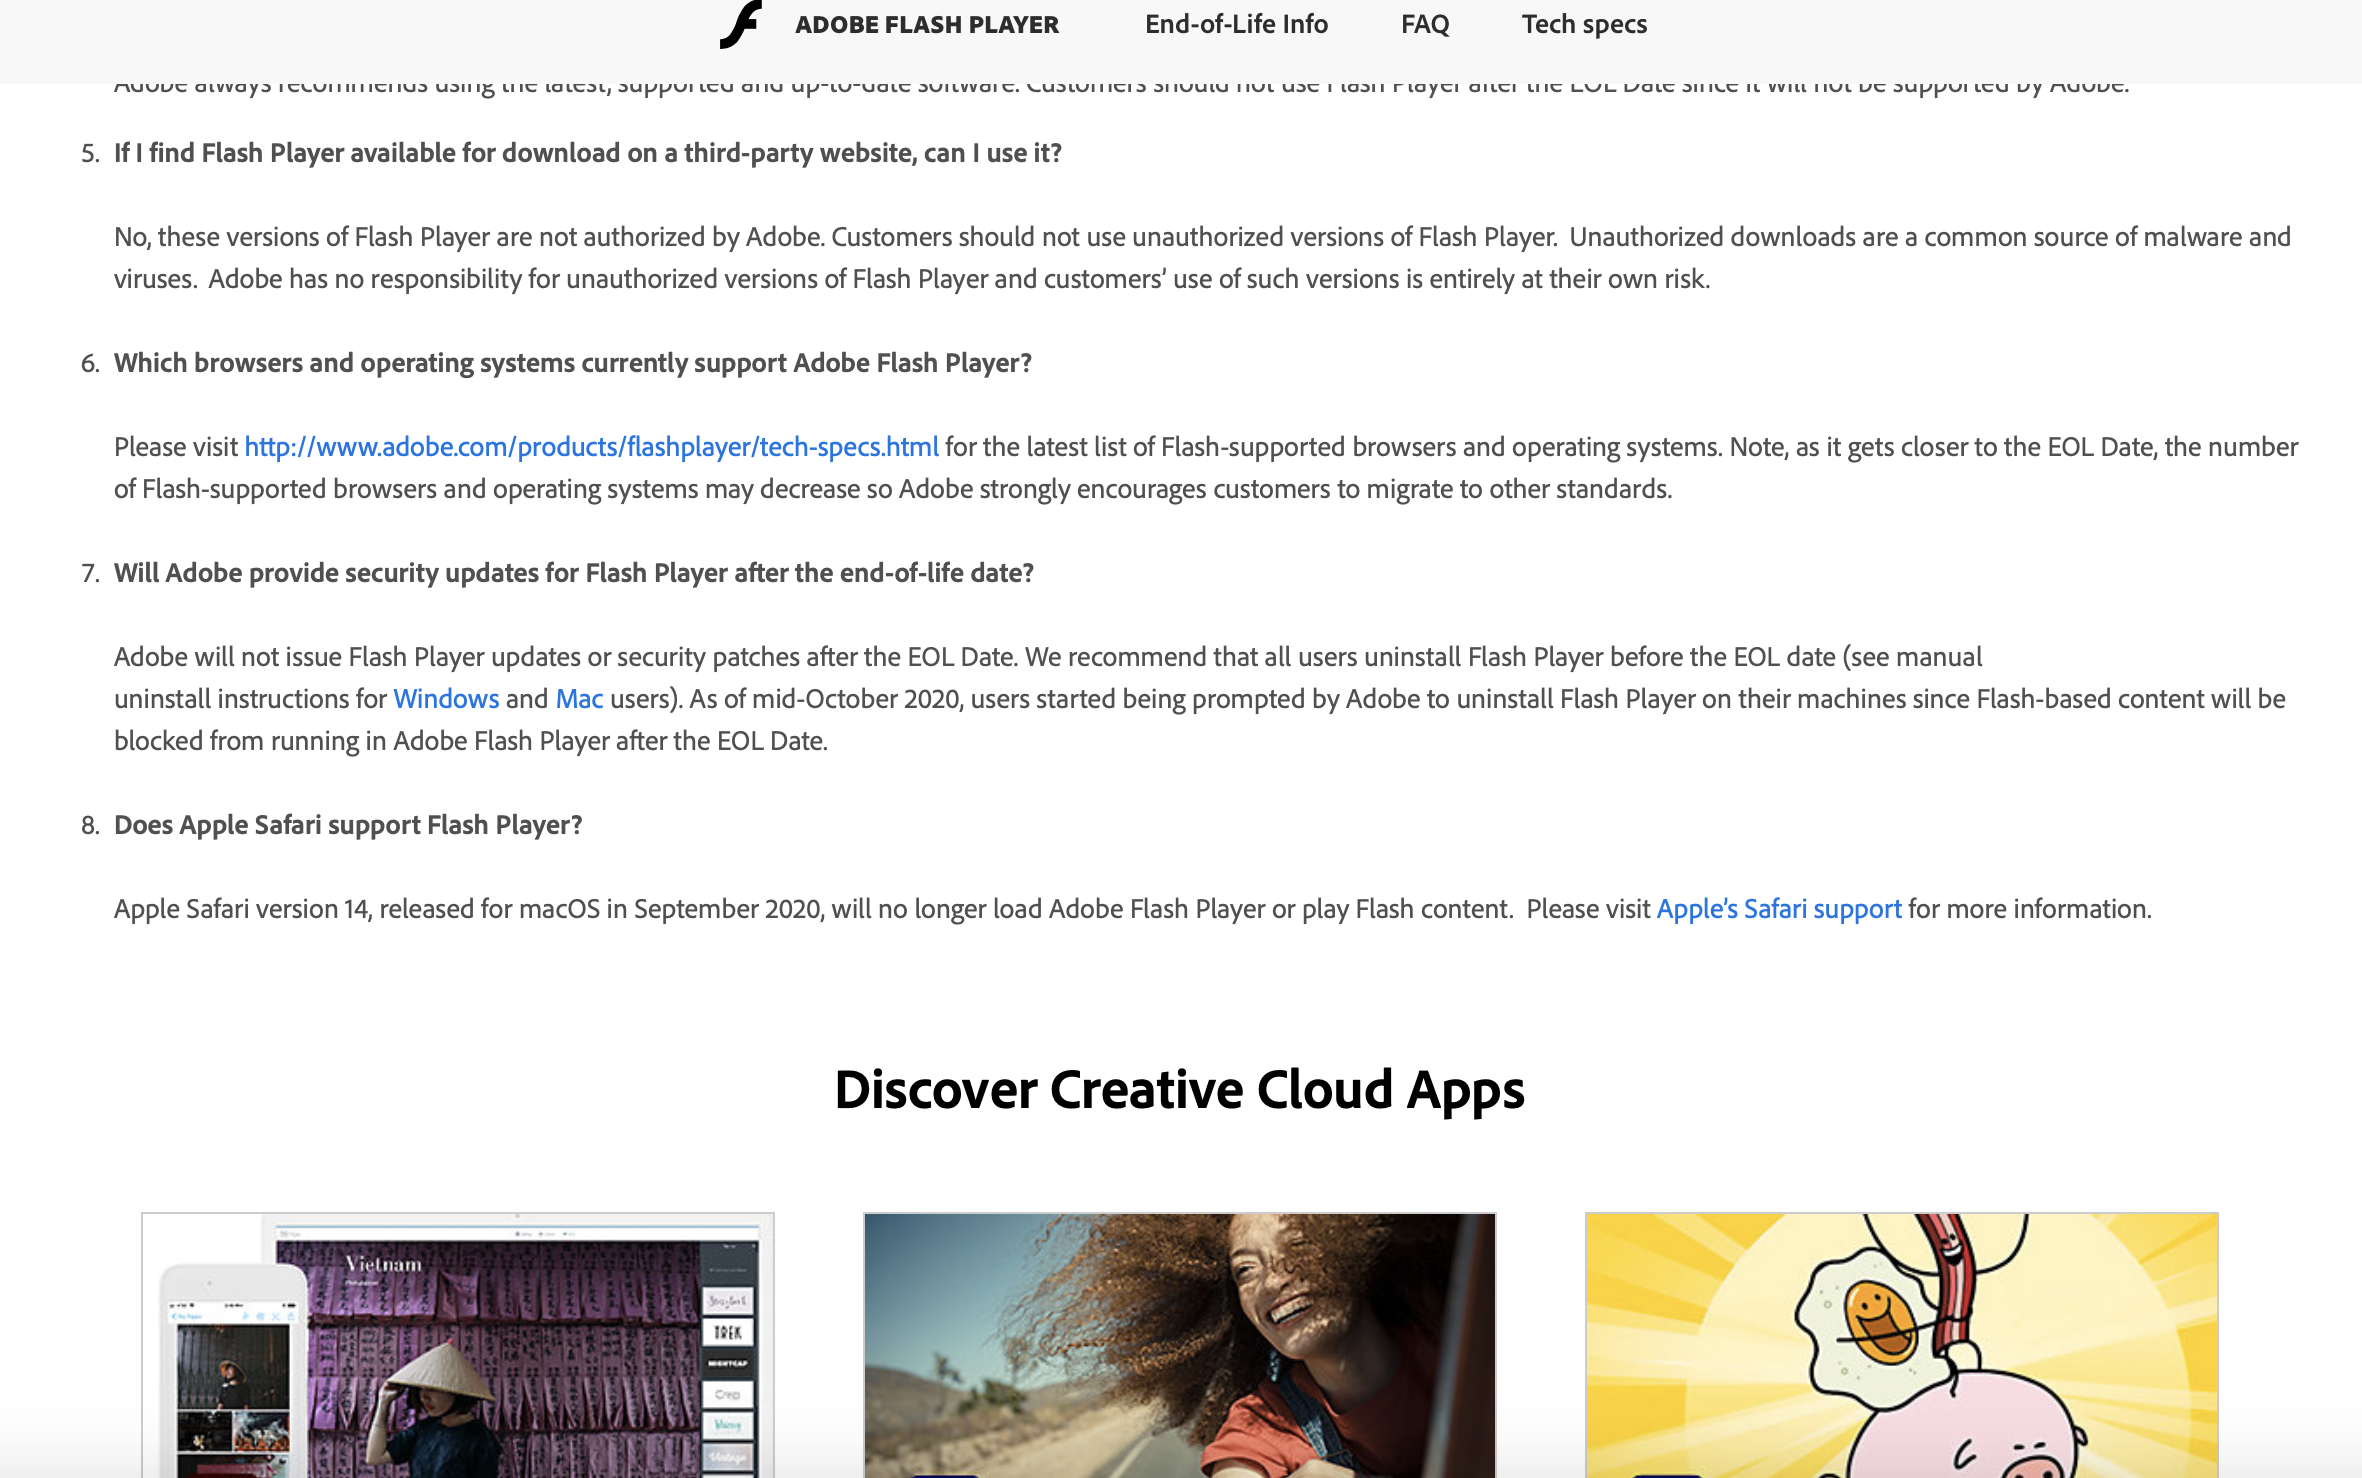Image resolution: width=2362 pixels, height=1478 pixels.
Task: Click the Vietnam photo app thumbnail
Action: 458,1345
